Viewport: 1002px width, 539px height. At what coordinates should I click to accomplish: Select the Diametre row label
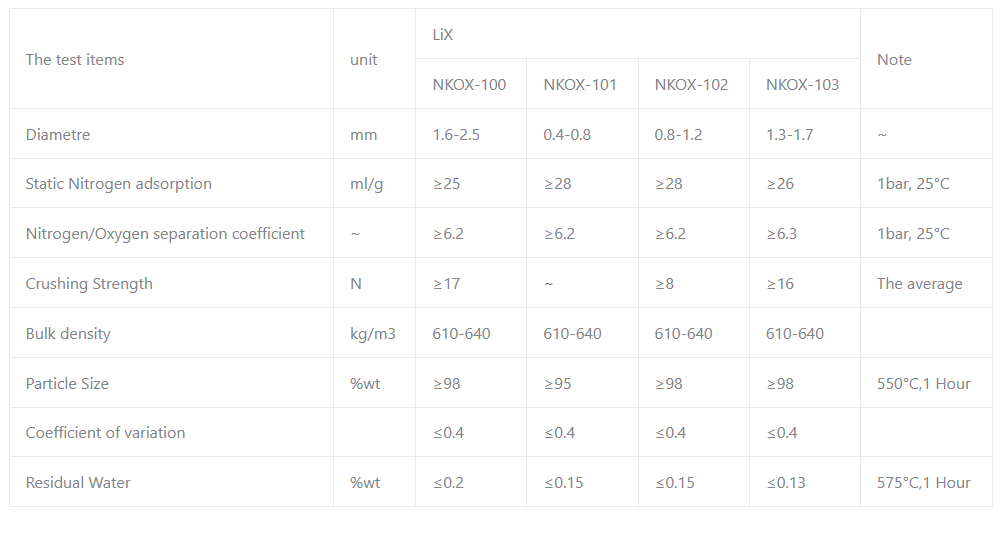[58, 135]
